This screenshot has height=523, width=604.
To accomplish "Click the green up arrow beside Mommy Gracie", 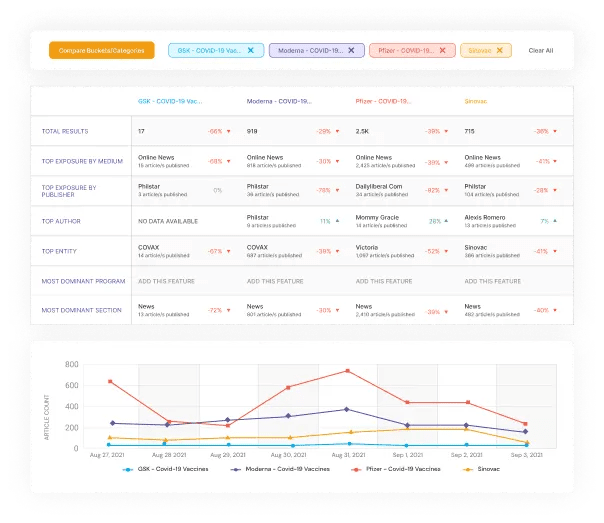I will coord(446,221).
